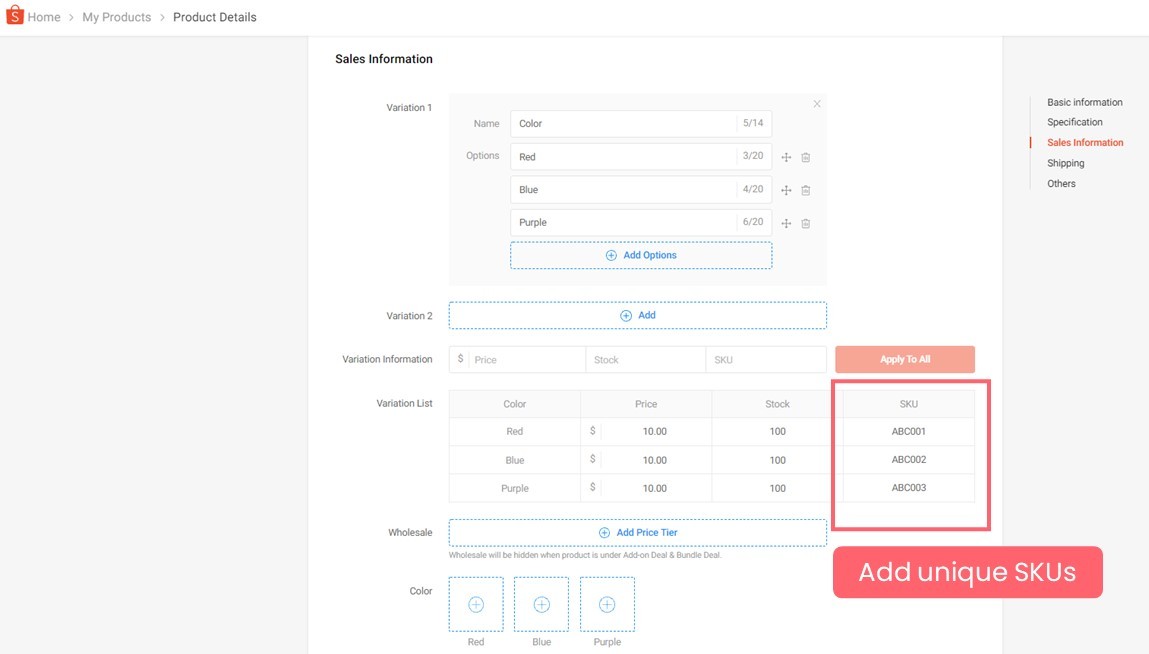
Task: Delete the Purple option
Action: click(805, 224)
